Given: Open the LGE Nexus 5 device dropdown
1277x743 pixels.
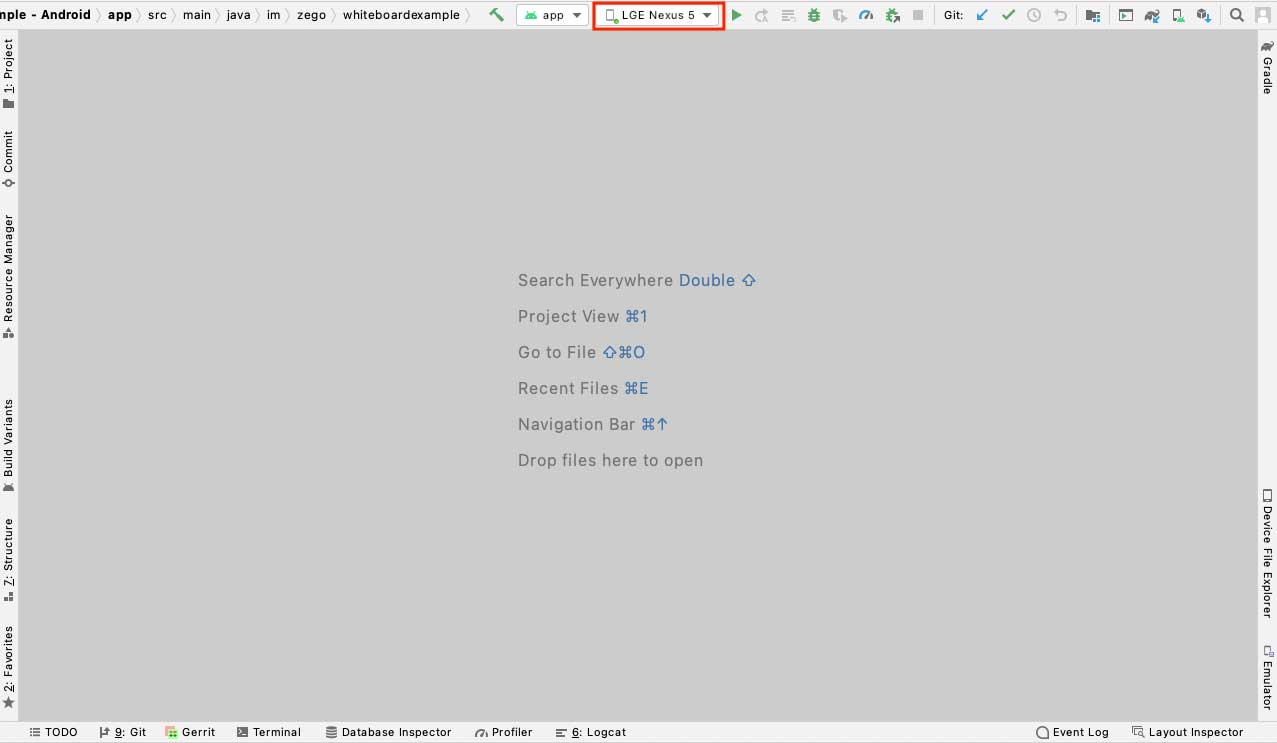Looking at the screenshot, I should [x=658, y=16].
